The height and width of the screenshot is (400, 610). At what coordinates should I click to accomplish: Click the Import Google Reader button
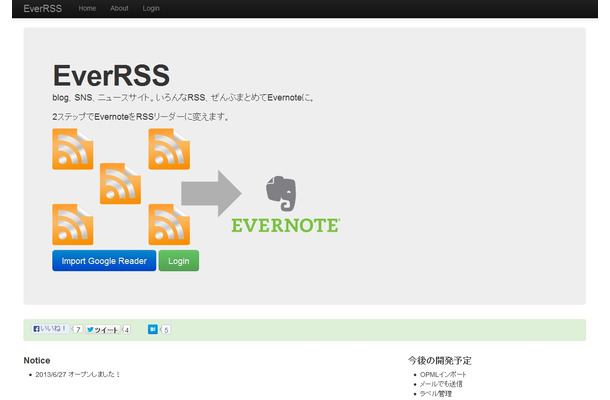click(104, 261)
